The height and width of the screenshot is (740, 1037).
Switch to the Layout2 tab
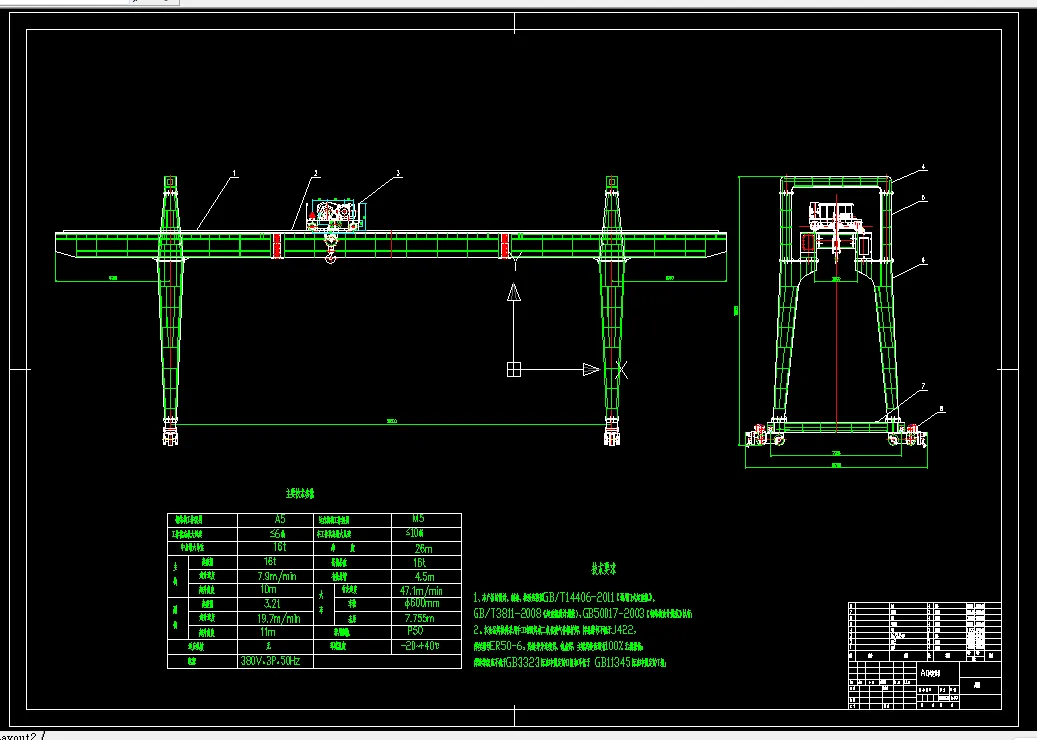[x=19, y=736]
